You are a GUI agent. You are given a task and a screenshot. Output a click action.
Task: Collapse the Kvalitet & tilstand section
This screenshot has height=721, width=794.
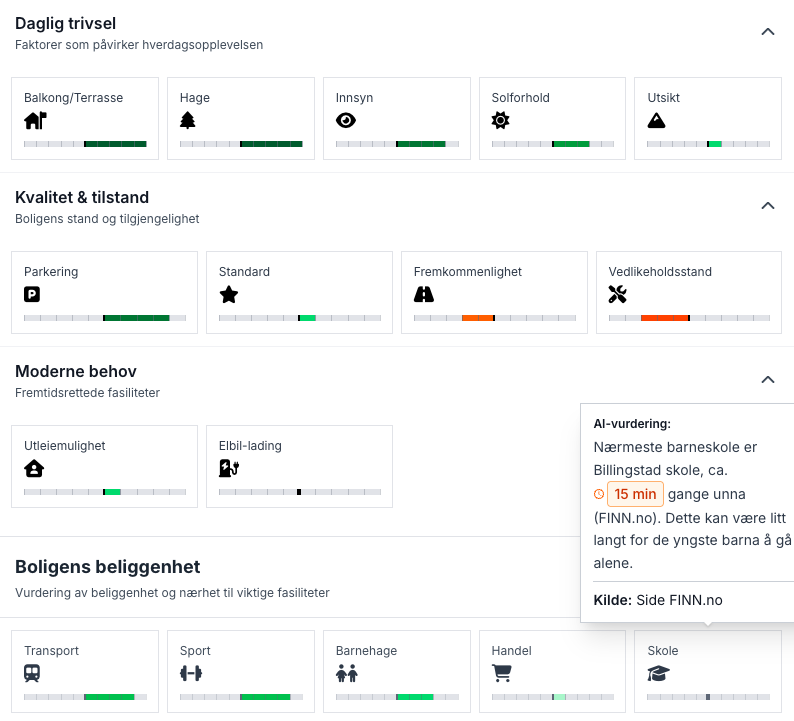coord(768,206)
